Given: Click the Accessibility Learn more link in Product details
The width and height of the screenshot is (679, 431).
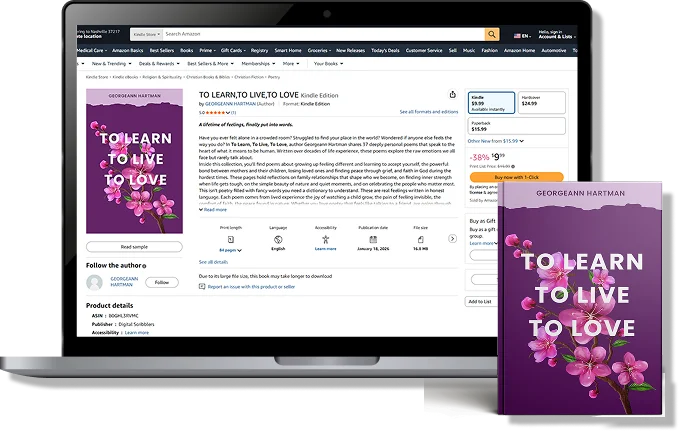Looking at the screenshot, I should [136, 333].
